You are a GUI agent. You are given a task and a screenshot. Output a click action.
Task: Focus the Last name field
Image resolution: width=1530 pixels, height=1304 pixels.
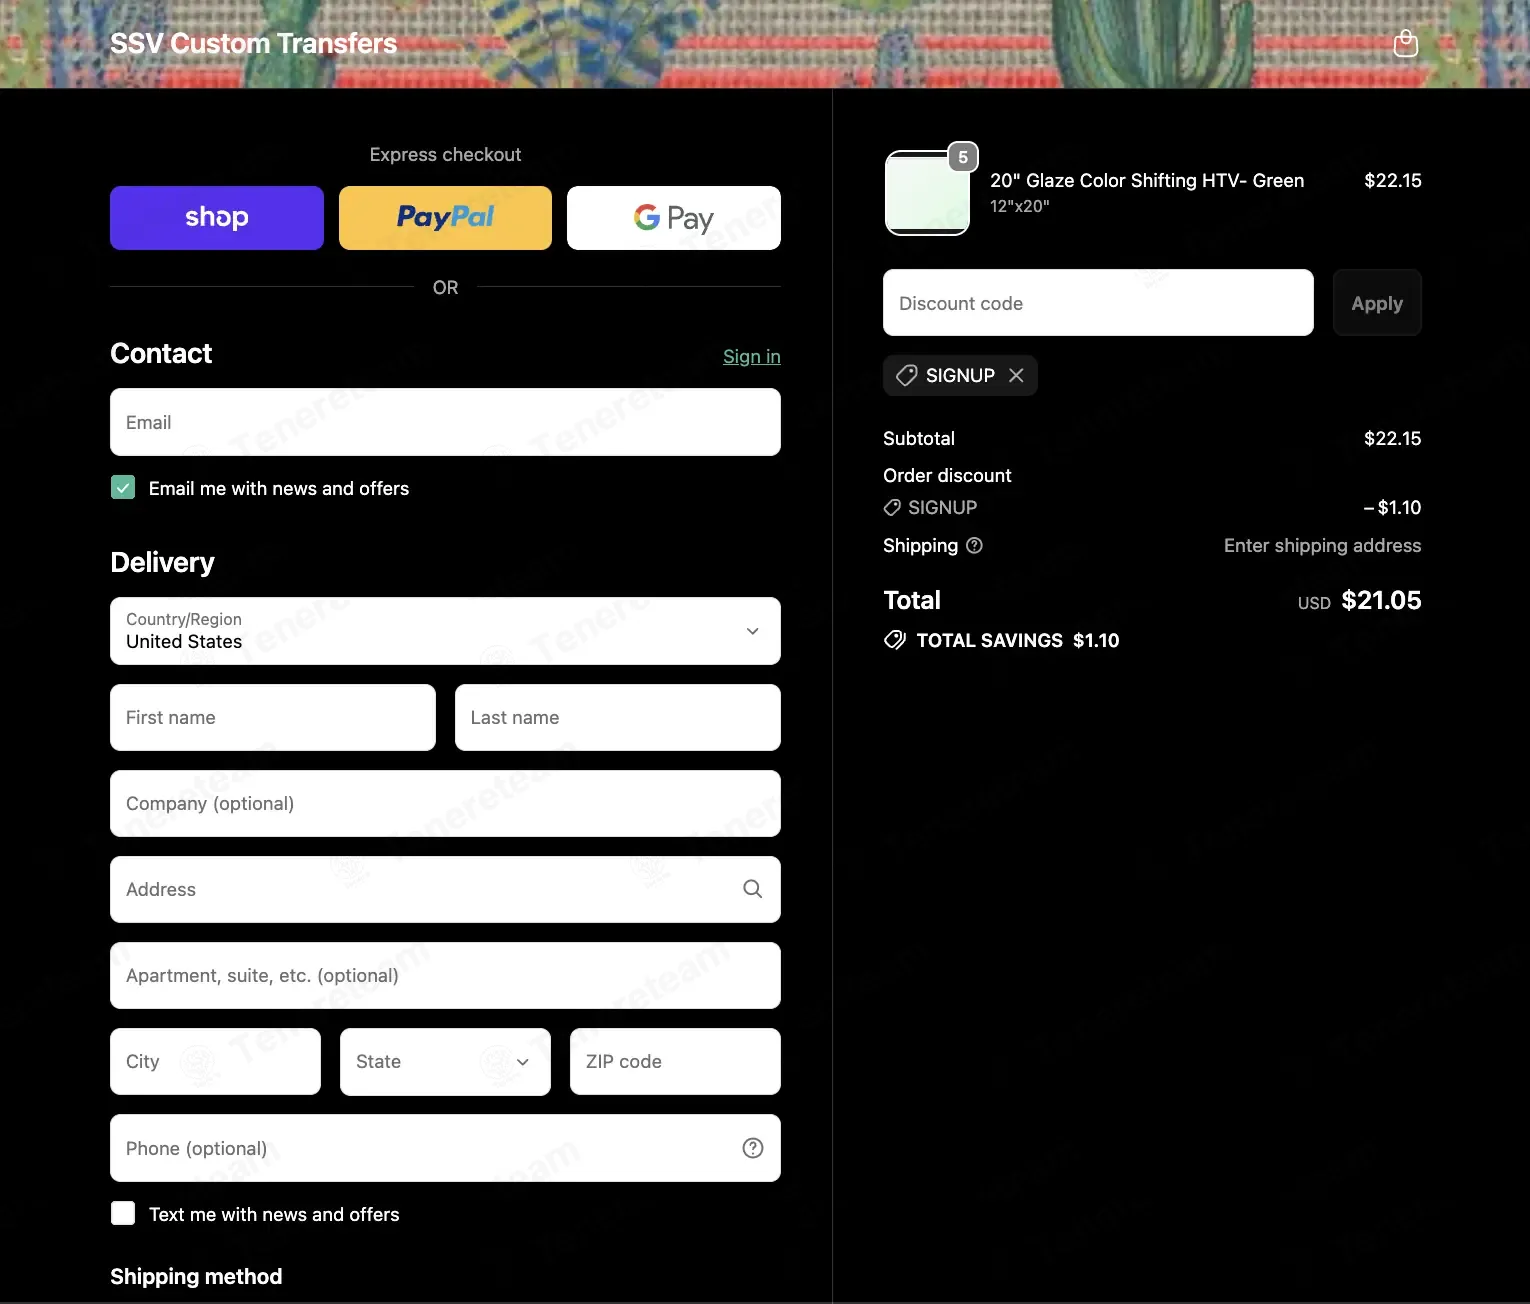[618, 717]
